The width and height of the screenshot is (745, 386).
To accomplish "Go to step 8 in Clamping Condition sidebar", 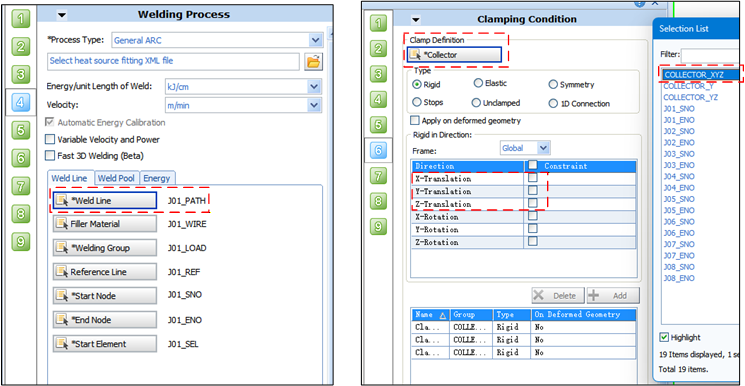I will pos(378,202).
